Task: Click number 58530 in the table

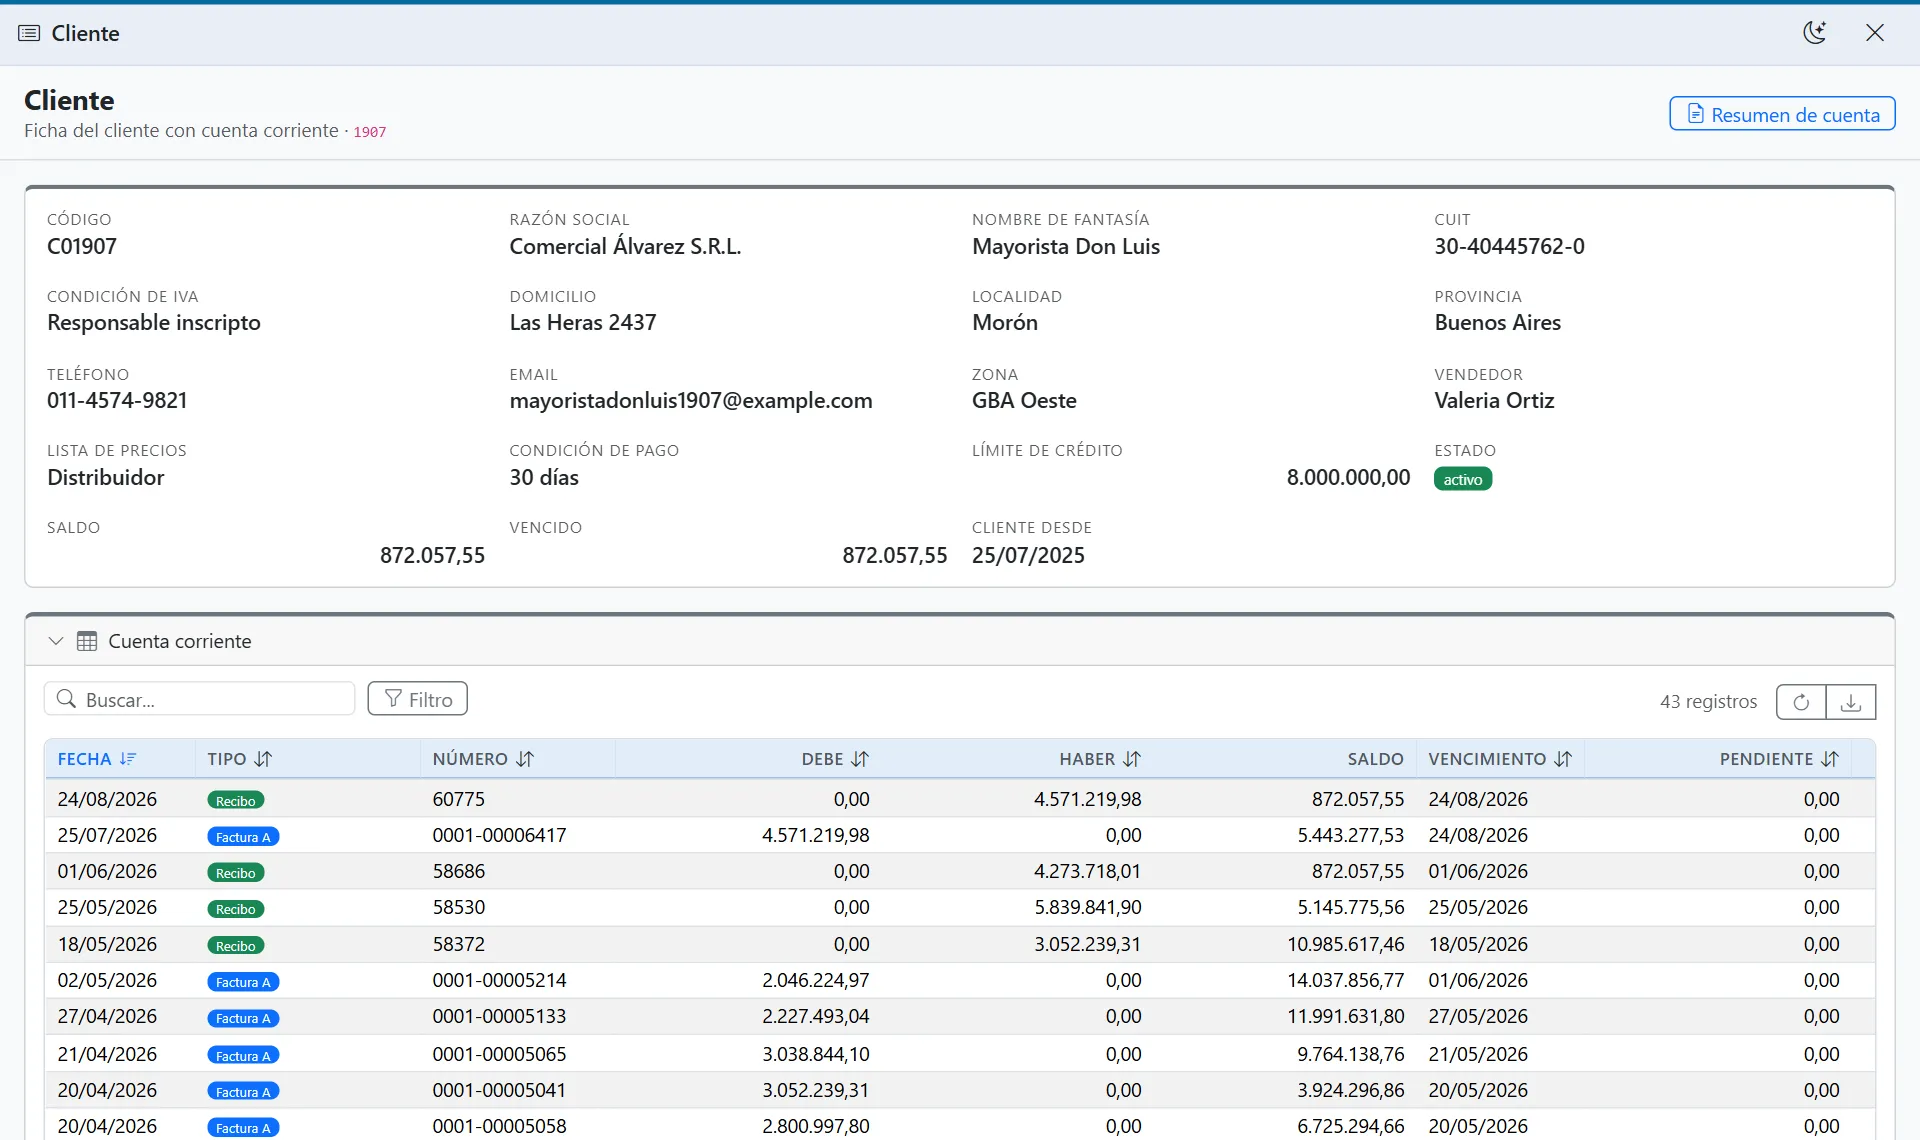Action: (459, 907)
